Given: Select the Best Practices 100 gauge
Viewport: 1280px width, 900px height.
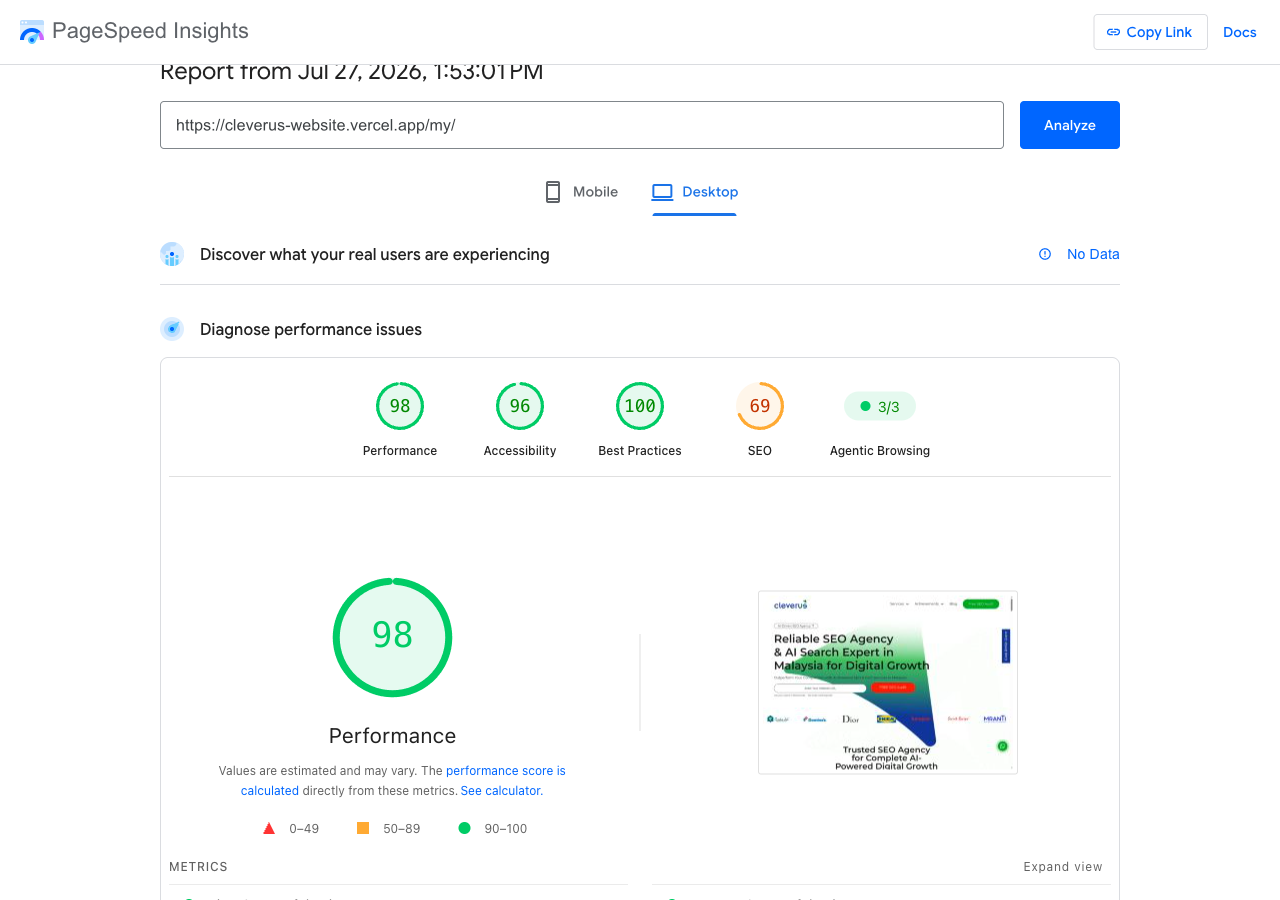Looking at the screenshot, I should click(x=640, y=406).
